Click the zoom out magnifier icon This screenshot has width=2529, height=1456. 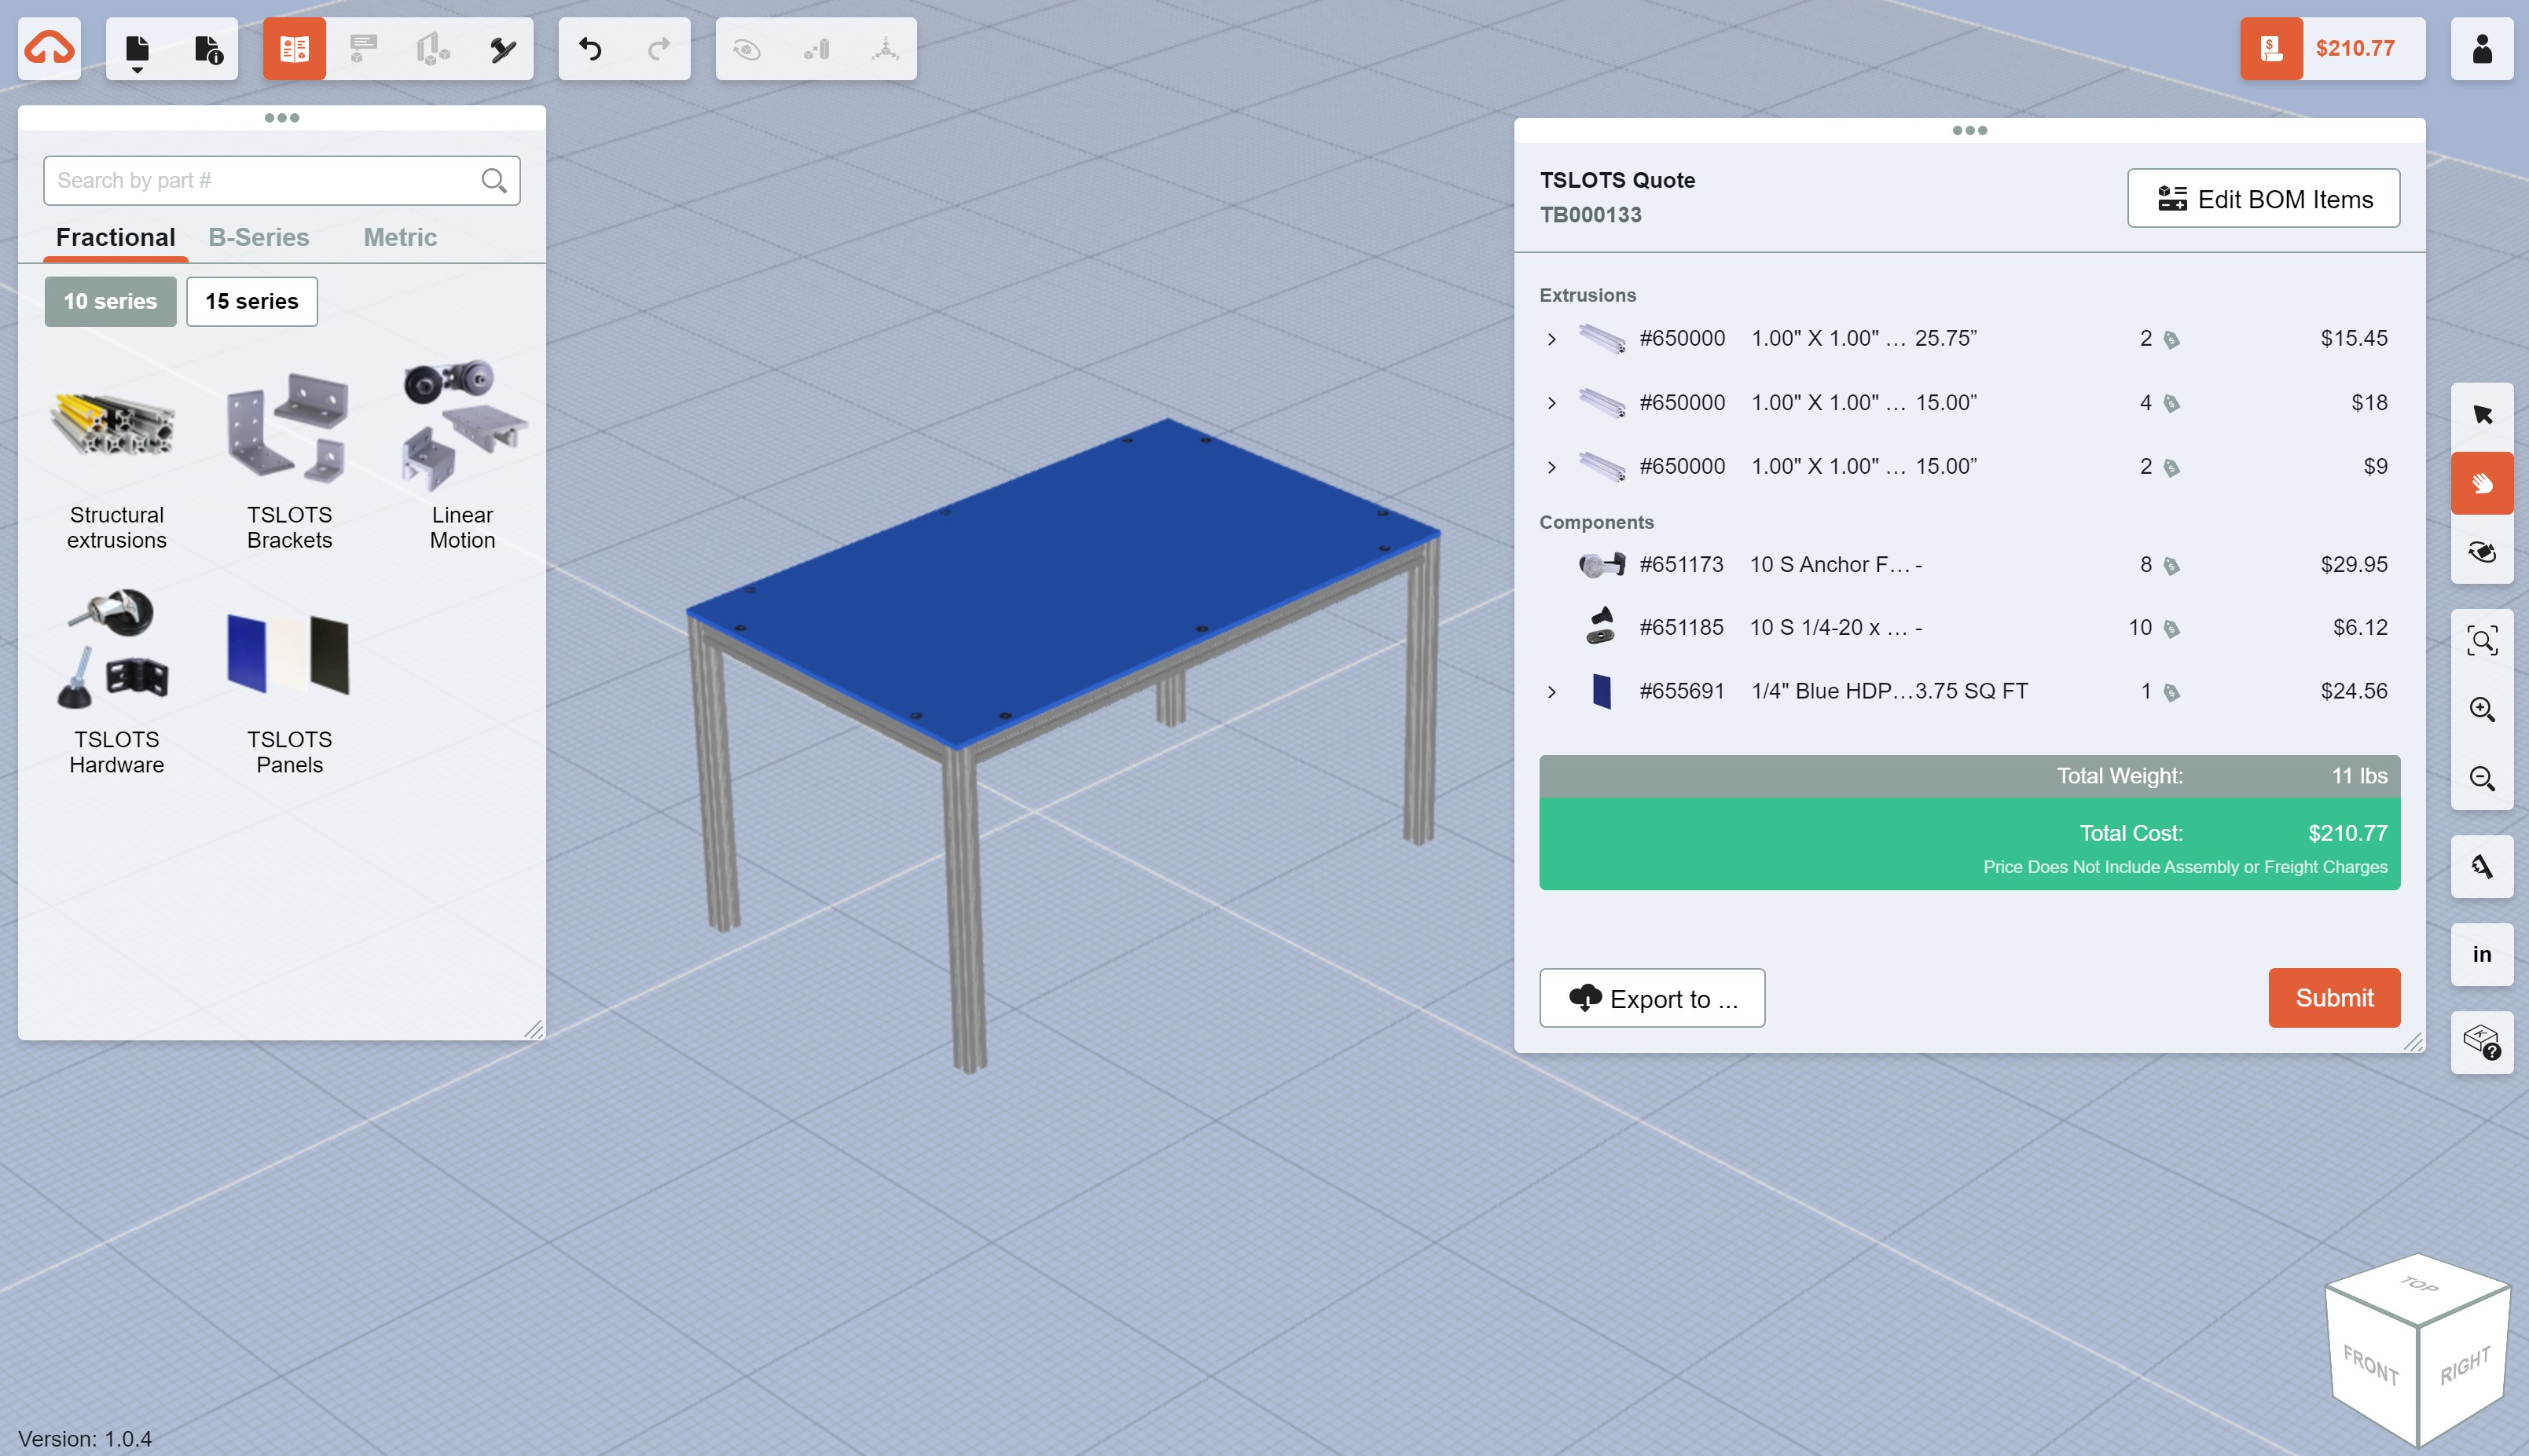click(2481, 778)
